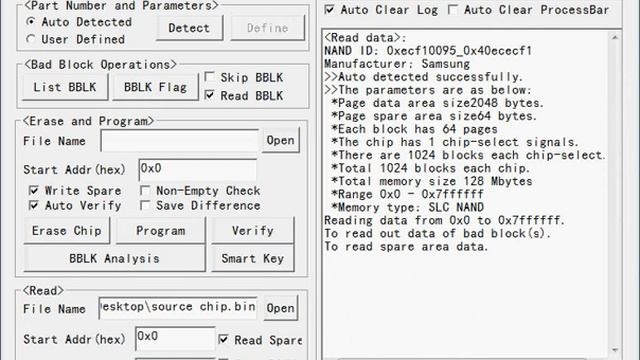Image resolution: width=640 pixels, height=360 pixels.
Task: Click the NAND ID line in log
Action: pos(428,51)
